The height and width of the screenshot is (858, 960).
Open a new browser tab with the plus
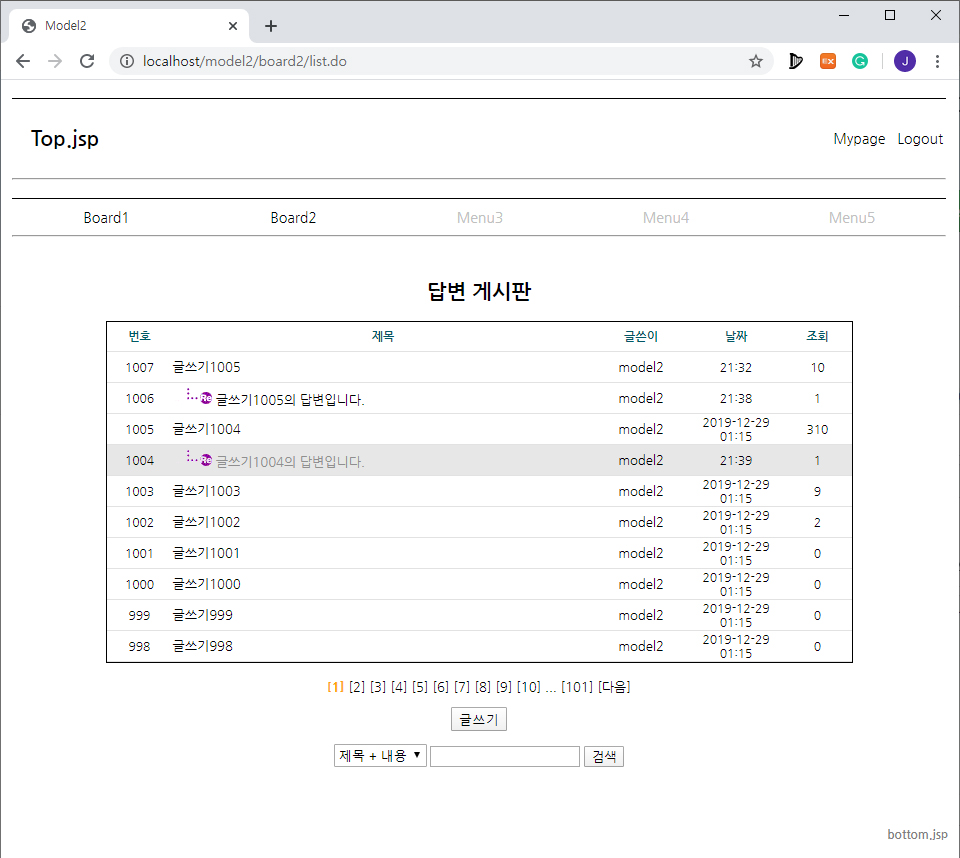(270, 25)
